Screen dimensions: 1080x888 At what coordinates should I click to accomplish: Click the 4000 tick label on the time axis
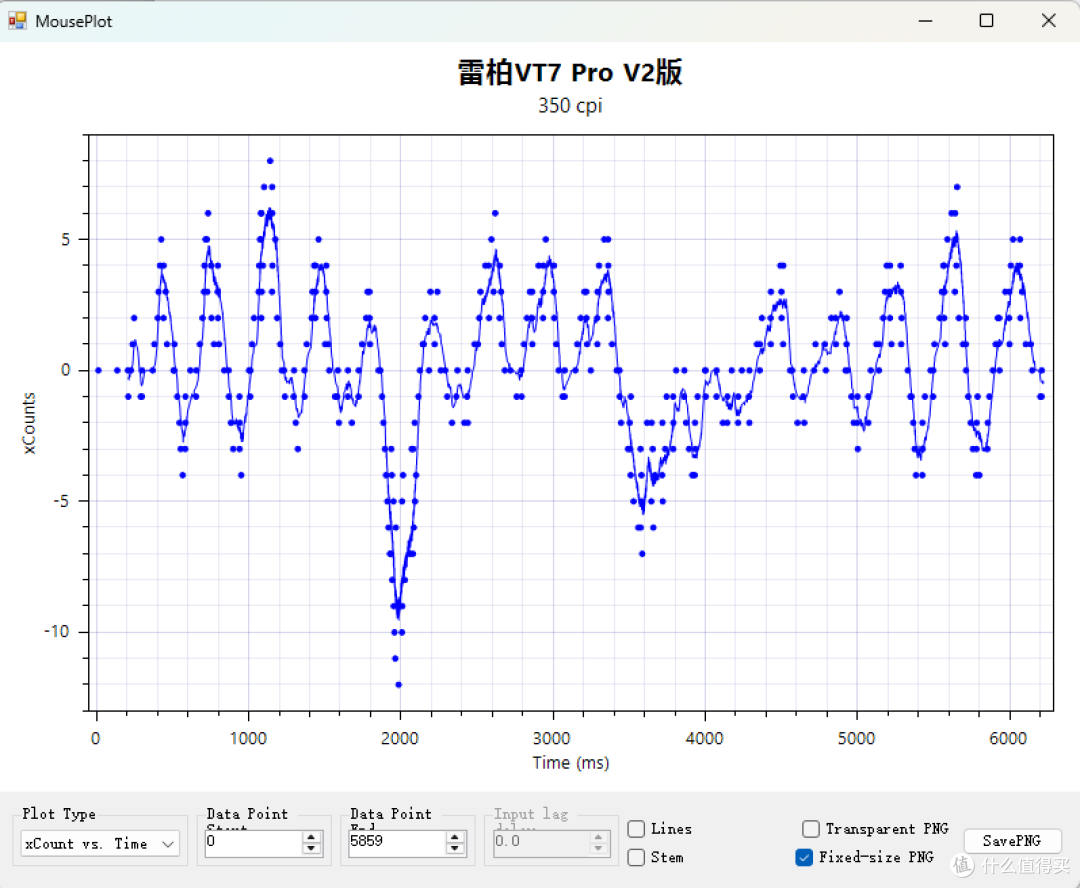click(705, 739)
